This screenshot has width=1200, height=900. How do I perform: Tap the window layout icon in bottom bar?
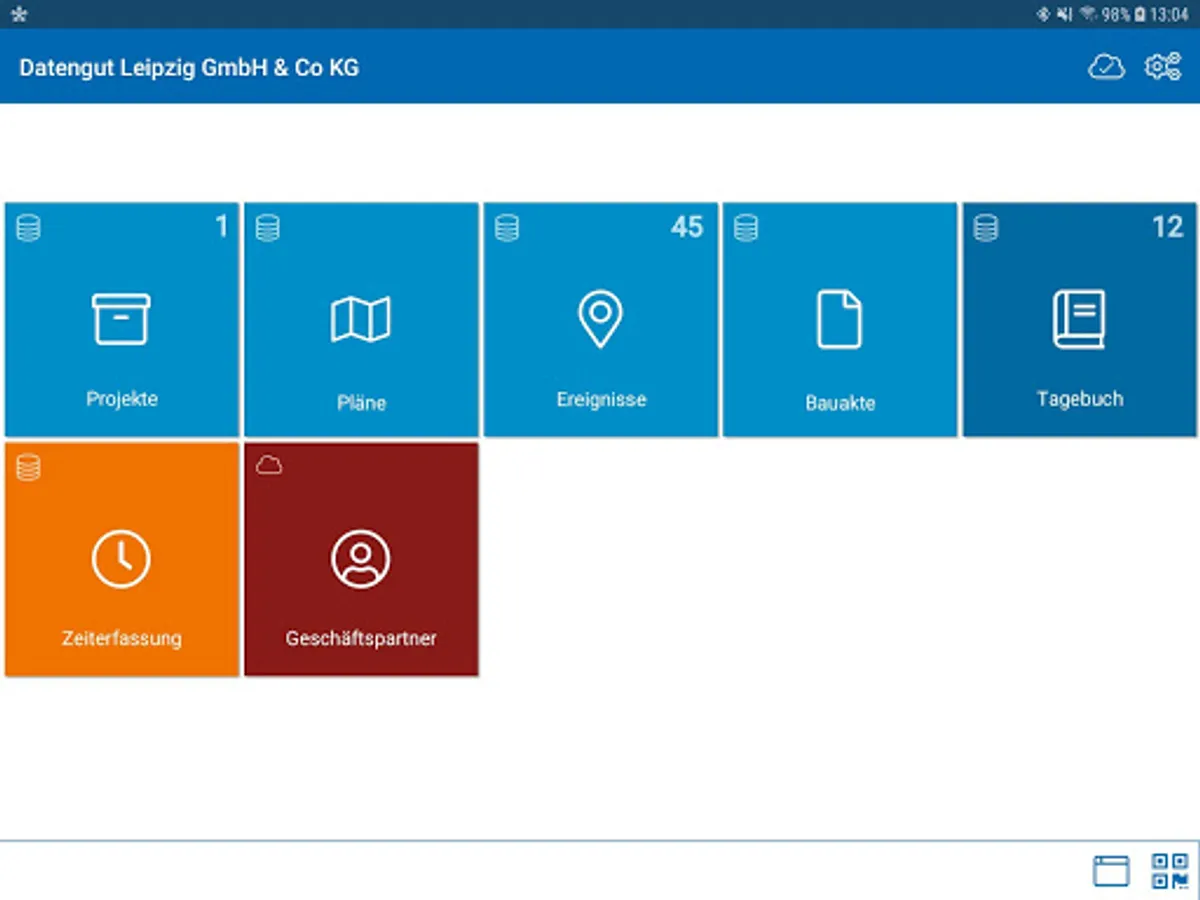[x=1111, y=871]
